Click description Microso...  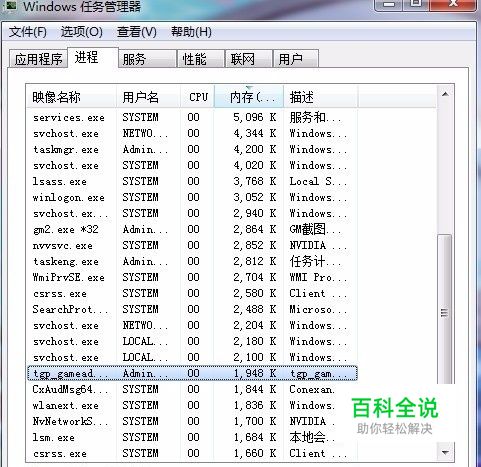coord(318,309)
